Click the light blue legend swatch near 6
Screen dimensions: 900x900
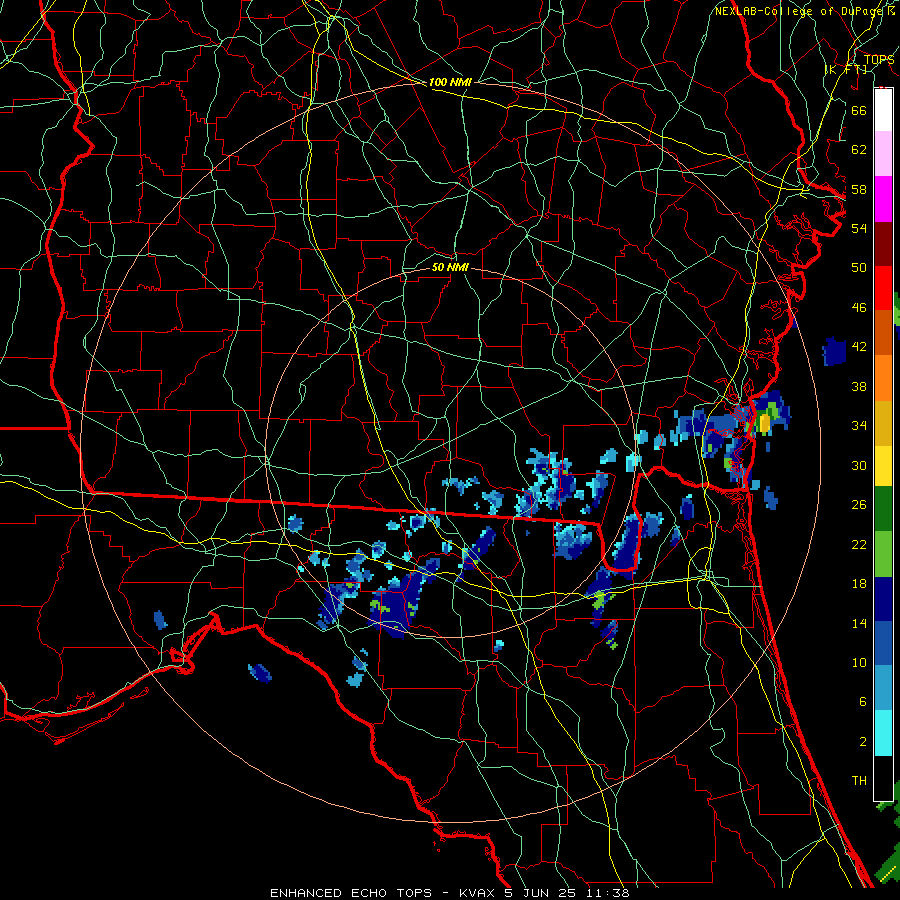point(883,688)
